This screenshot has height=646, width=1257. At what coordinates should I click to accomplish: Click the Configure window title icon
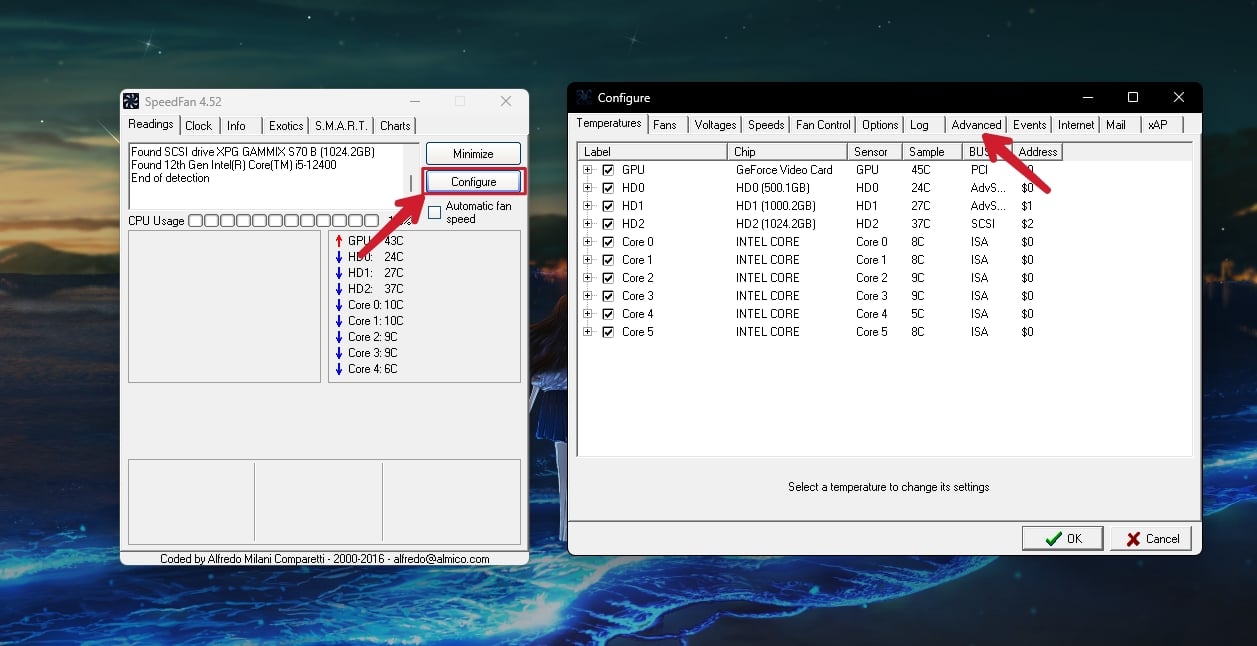pyautogui.click(x=583, y=97)
